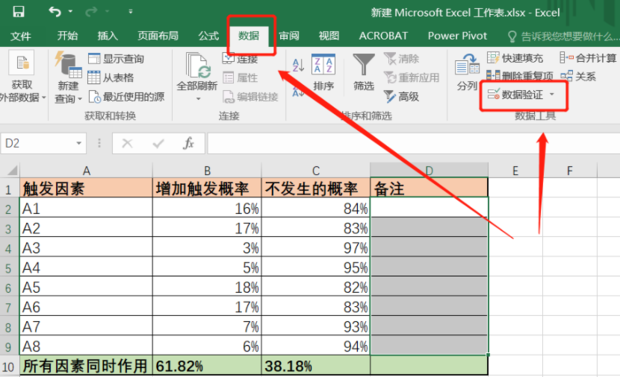This screenshot has width=620, height=377.
Task: Switch to the 开始 tab
Action: tap(67, 36)
